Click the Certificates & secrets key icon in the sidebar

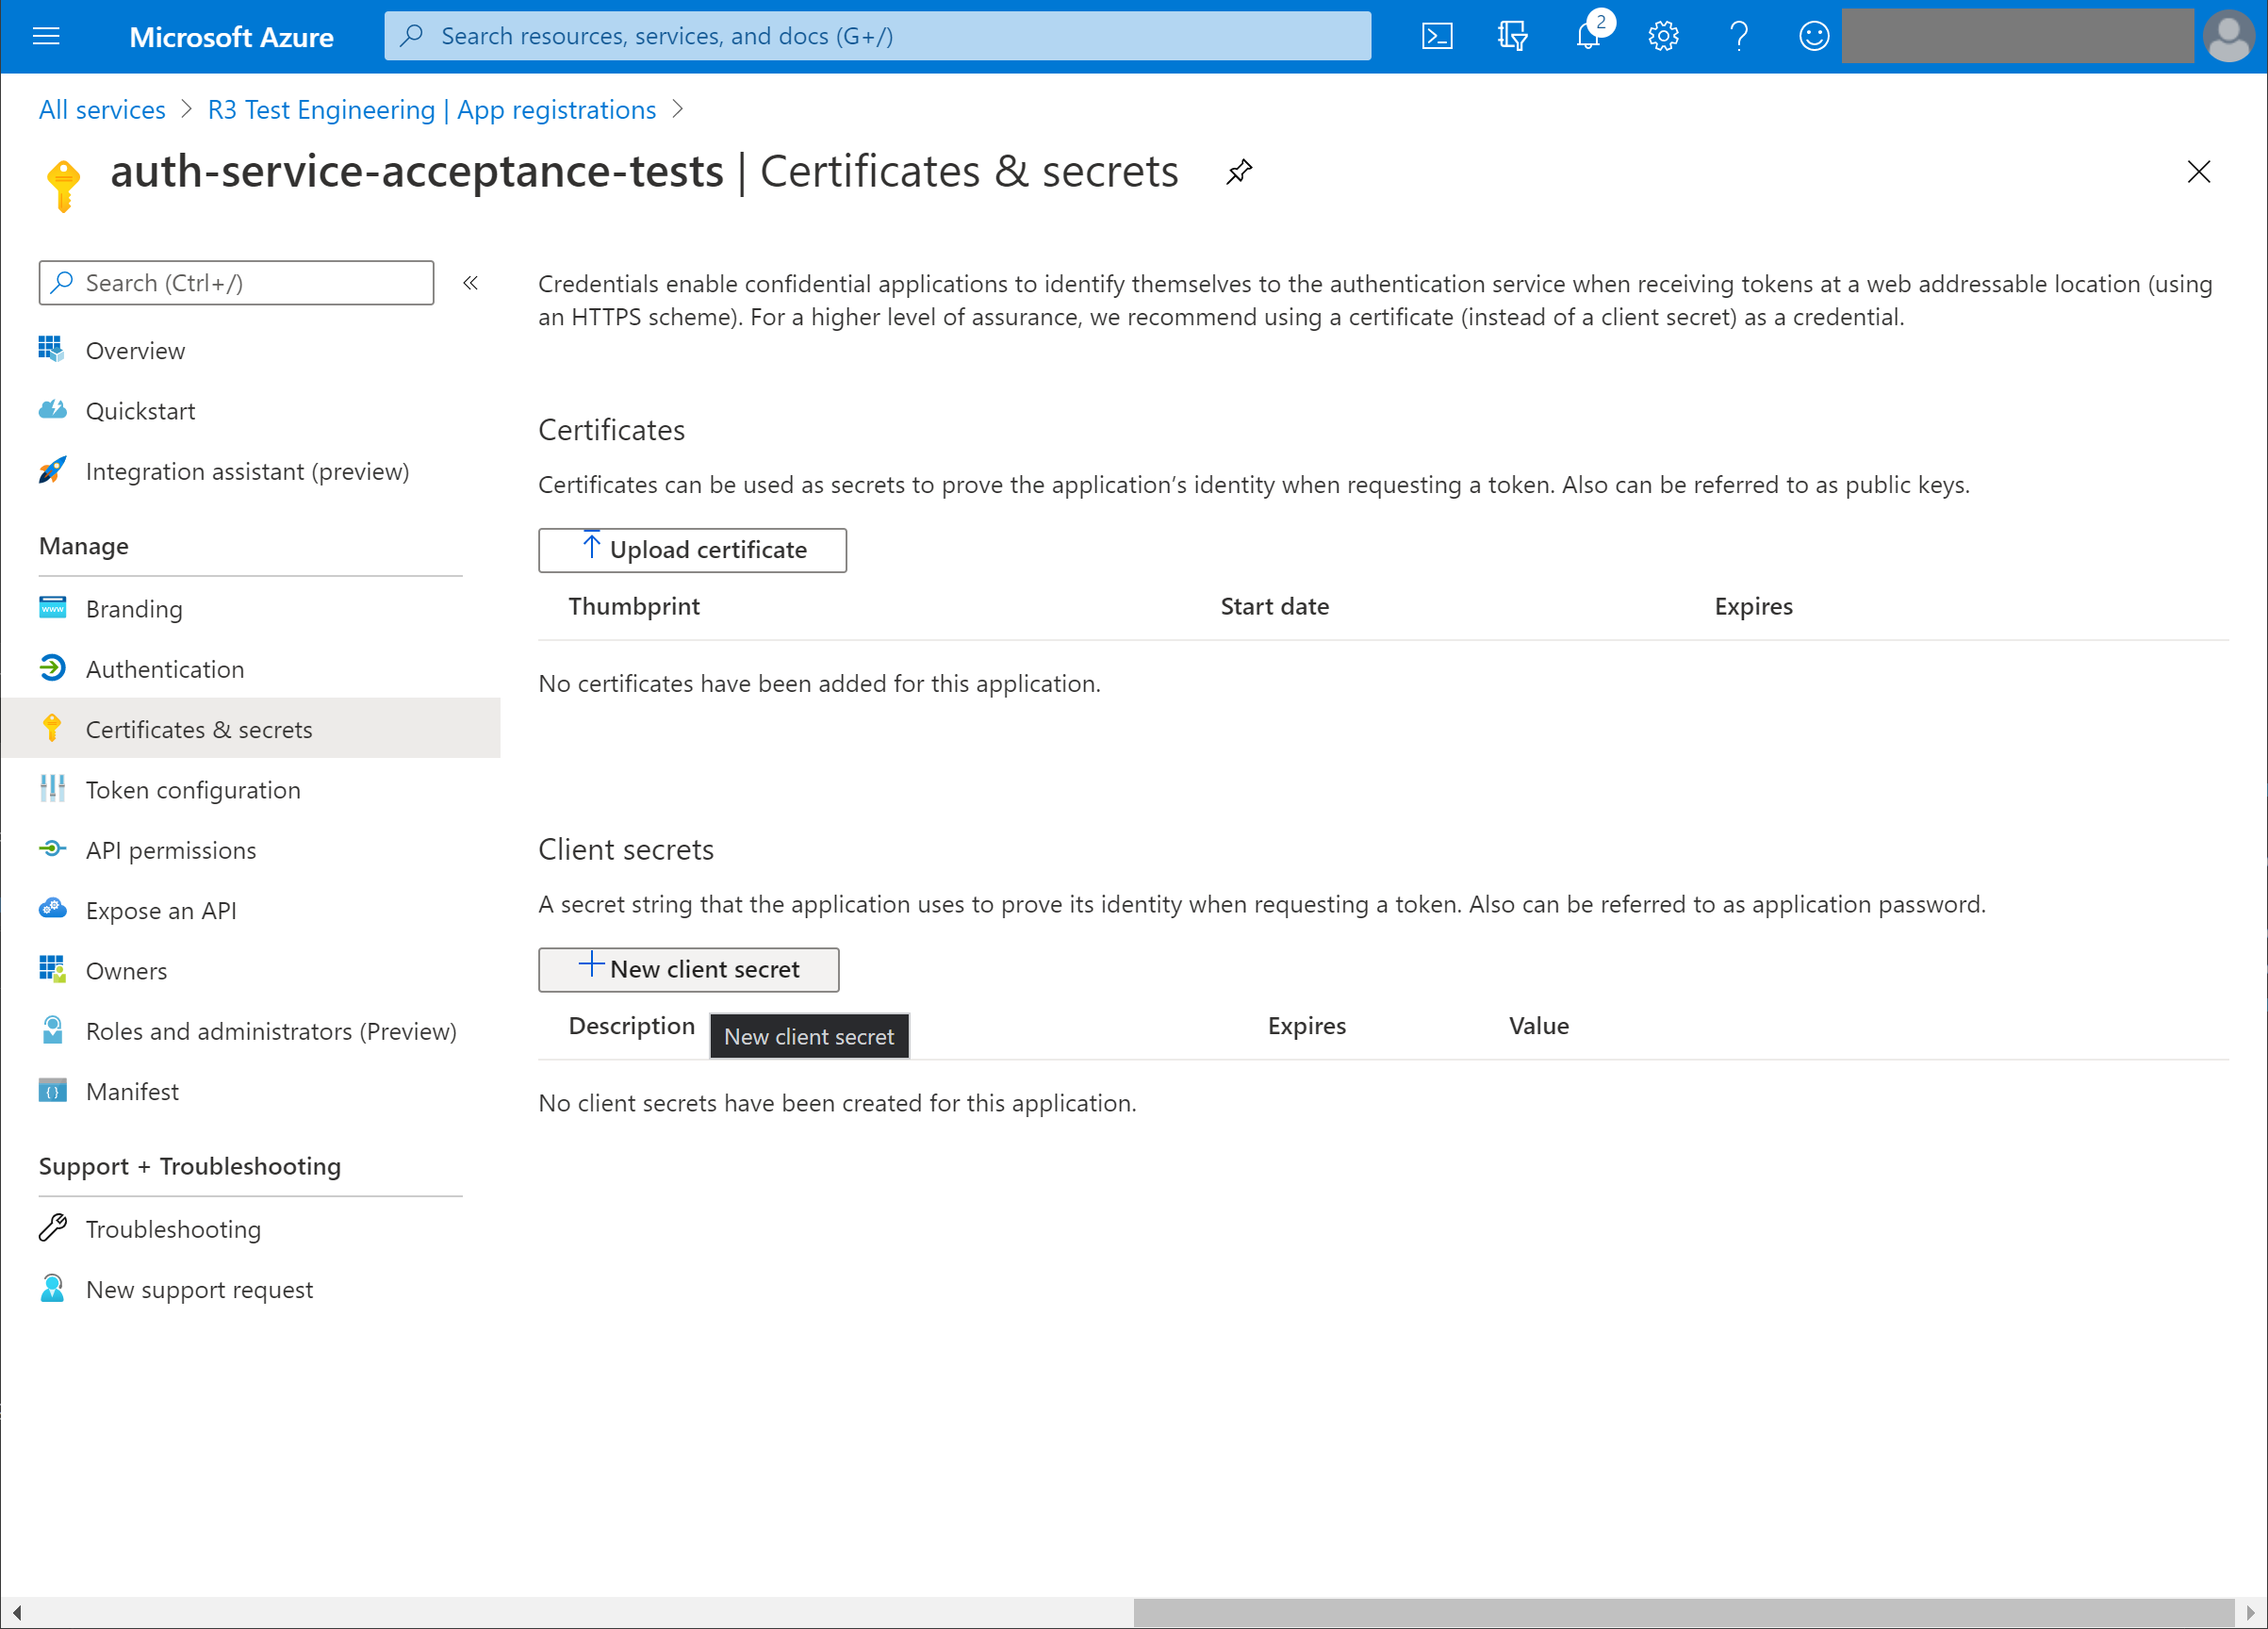point(52,728)
